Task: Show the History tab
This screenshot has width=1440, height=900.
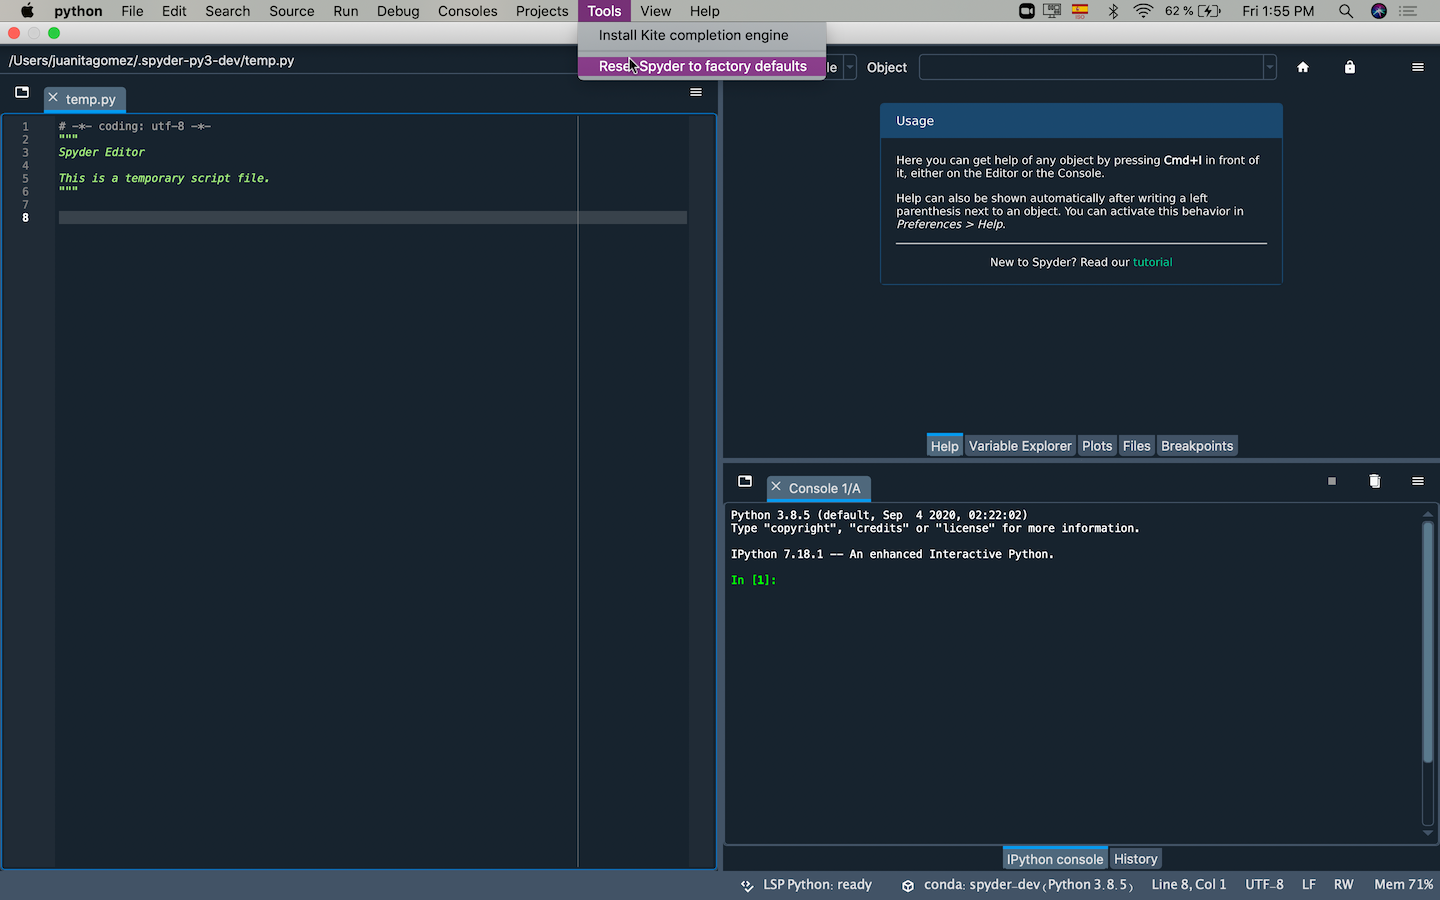Action: click(1135, 859)
